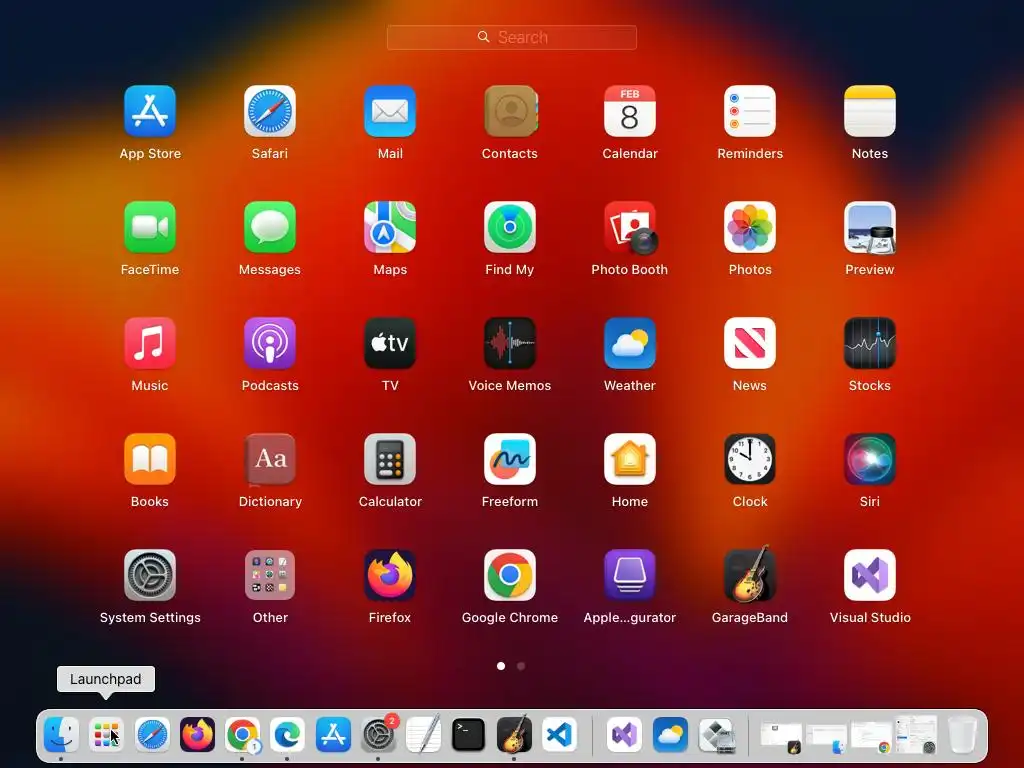Open Weather from the Dock
Screen dimensions: 1024x768
click(670, 734)
